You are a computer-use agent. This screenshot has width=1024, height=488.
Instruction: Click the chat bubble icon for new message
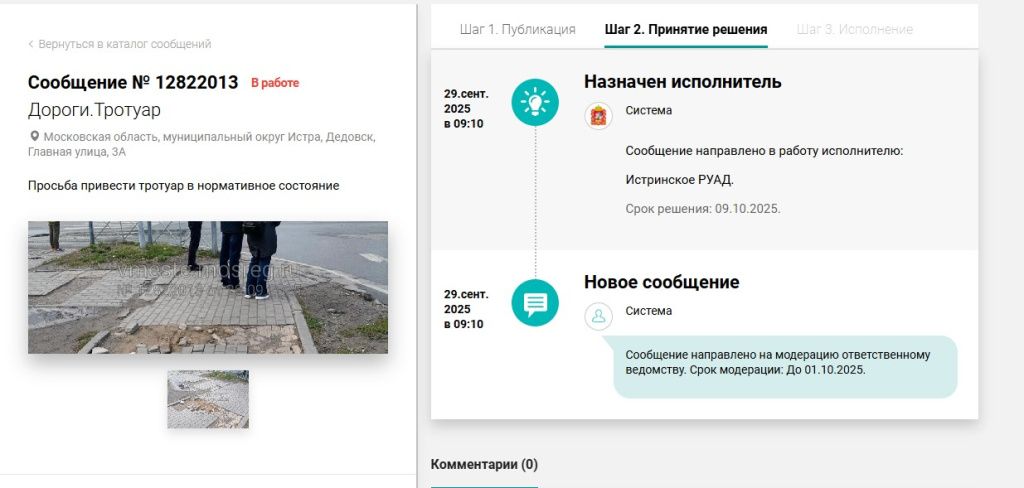coord(535,303)
